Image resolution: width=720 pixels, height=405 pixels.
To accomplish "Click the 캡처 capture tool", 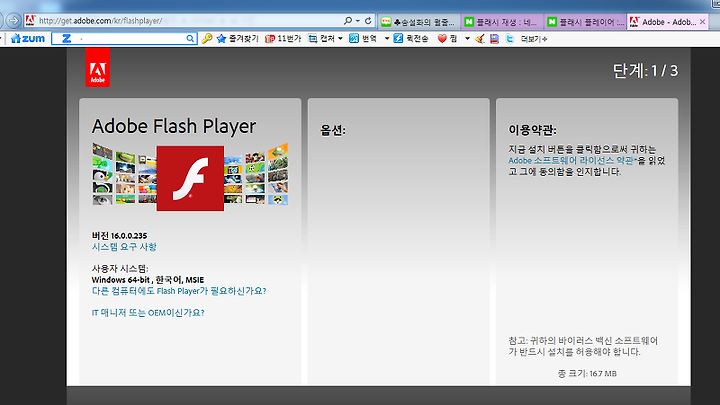I will click(x=322, y=39).
